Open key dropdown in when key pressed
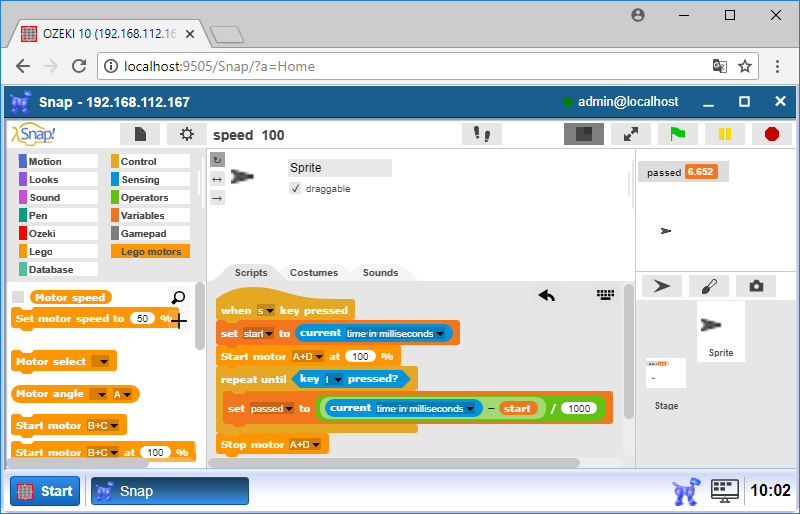Image resolution: width=800 pixels, height=514 pixels. click(x=266, y=310)
